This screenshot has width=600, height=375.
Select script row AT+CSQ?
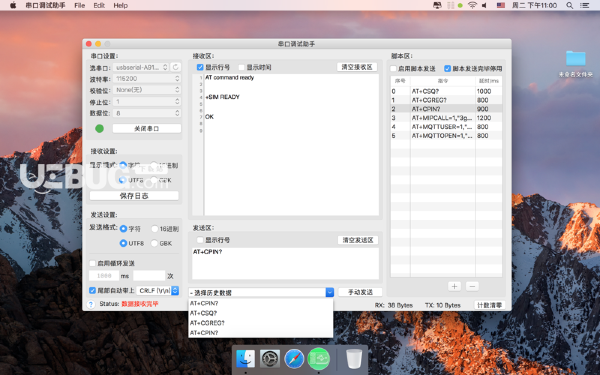point(446,91)
